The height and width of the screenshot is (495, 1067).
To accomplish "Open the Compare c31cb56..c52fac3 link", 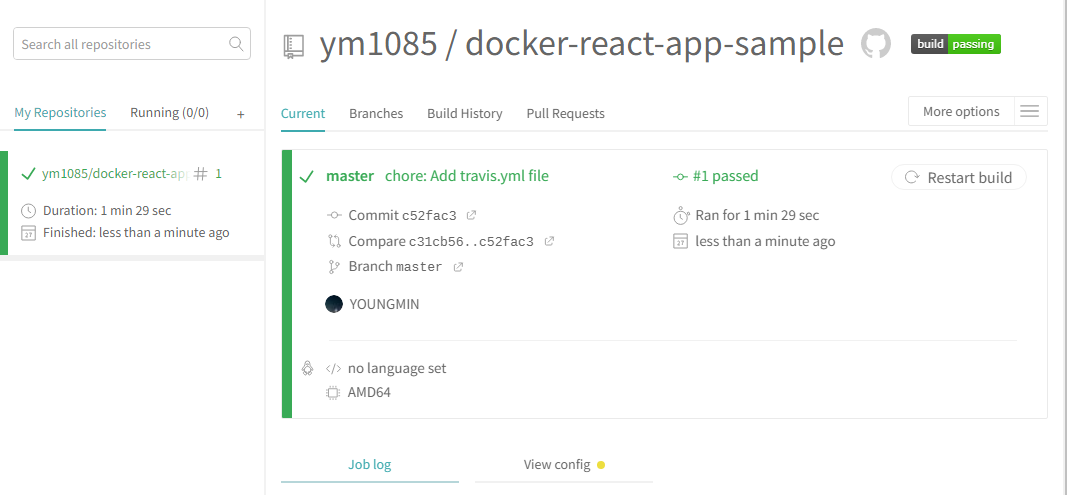I will tap(441, 241).
